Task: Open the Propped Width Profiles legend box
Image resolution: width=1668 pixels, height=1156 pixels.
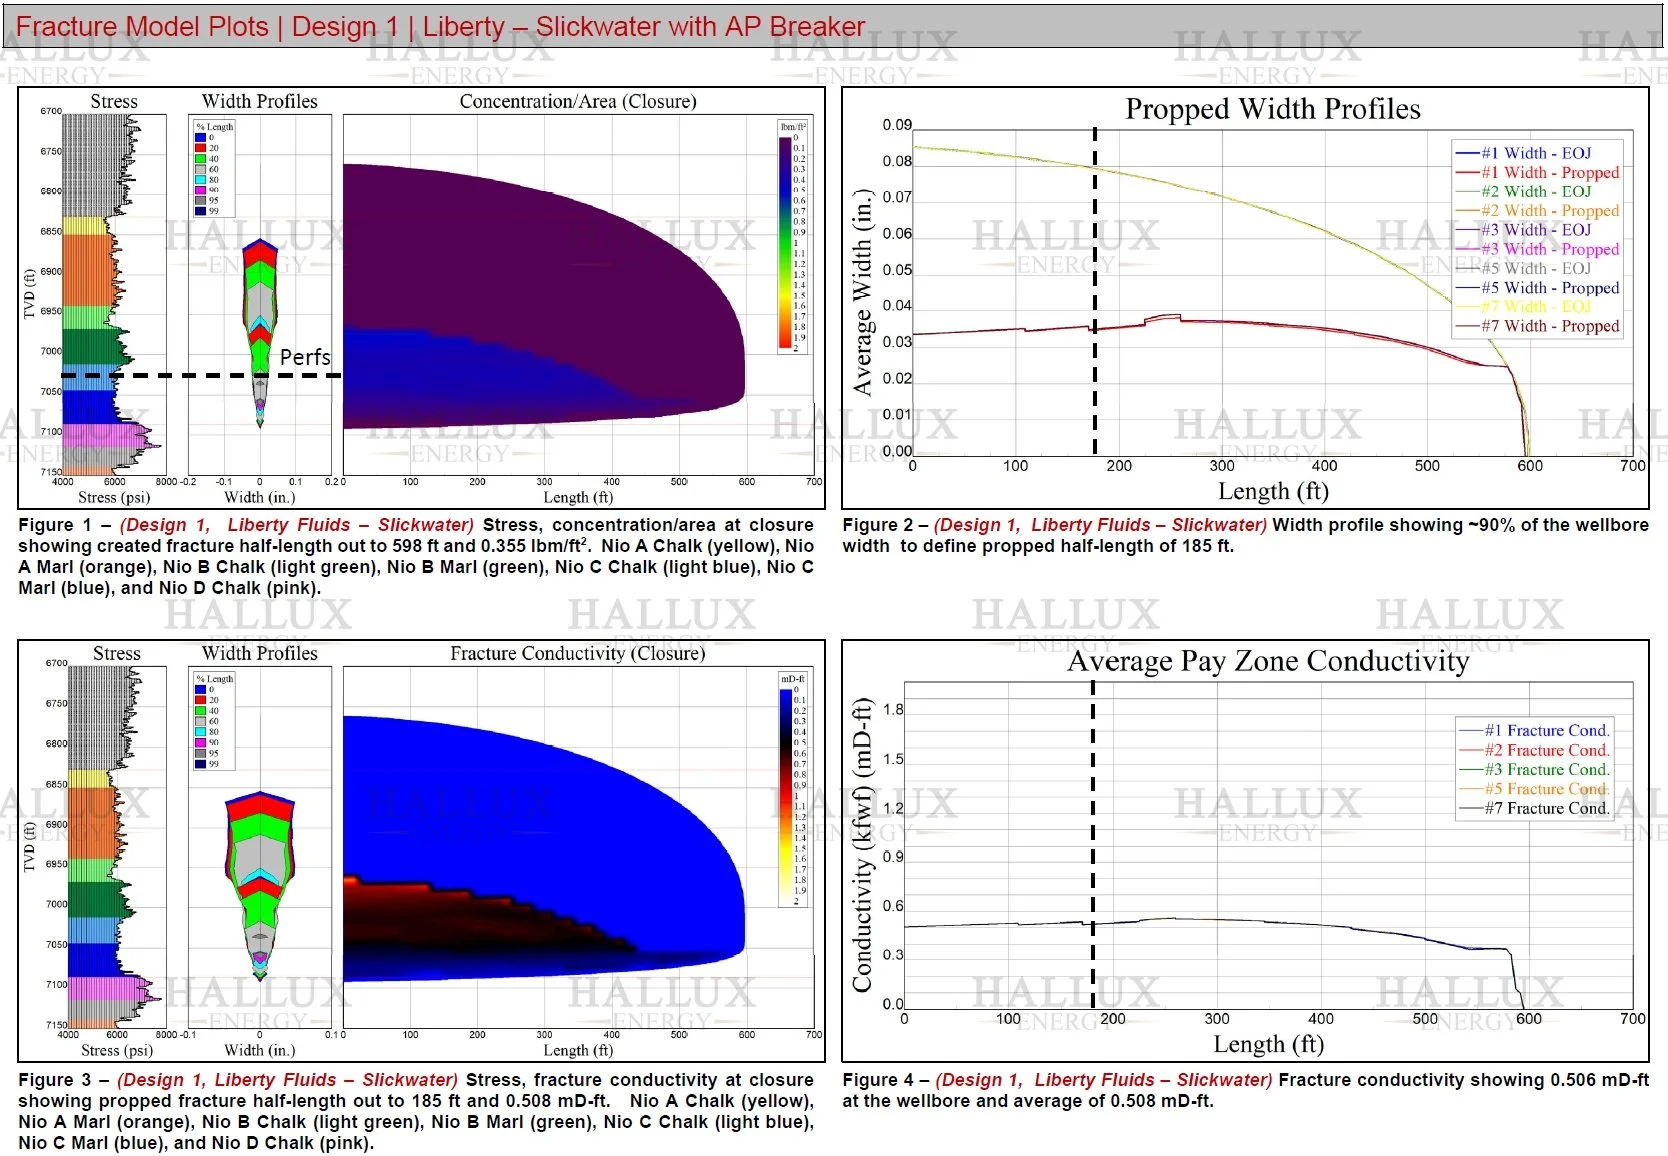Action: (x=1538, y=240)
